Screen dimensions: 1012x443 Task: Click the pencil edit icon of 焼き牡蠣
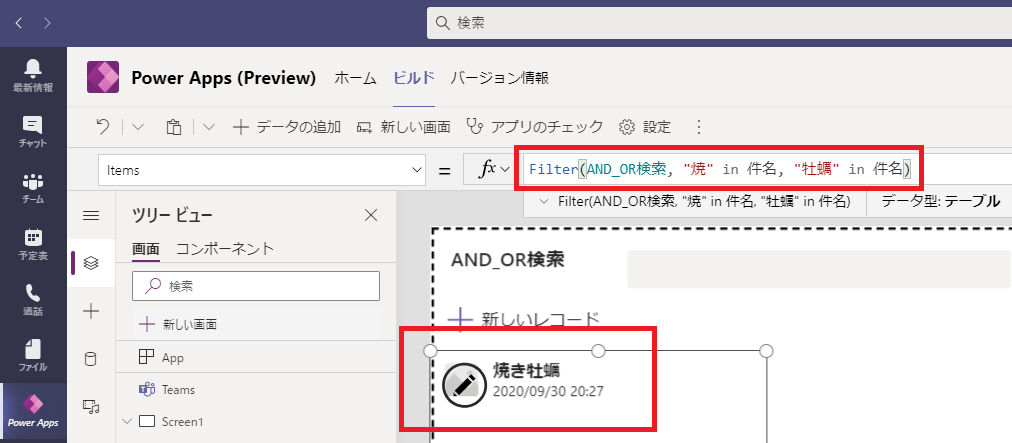coord(463,385)
